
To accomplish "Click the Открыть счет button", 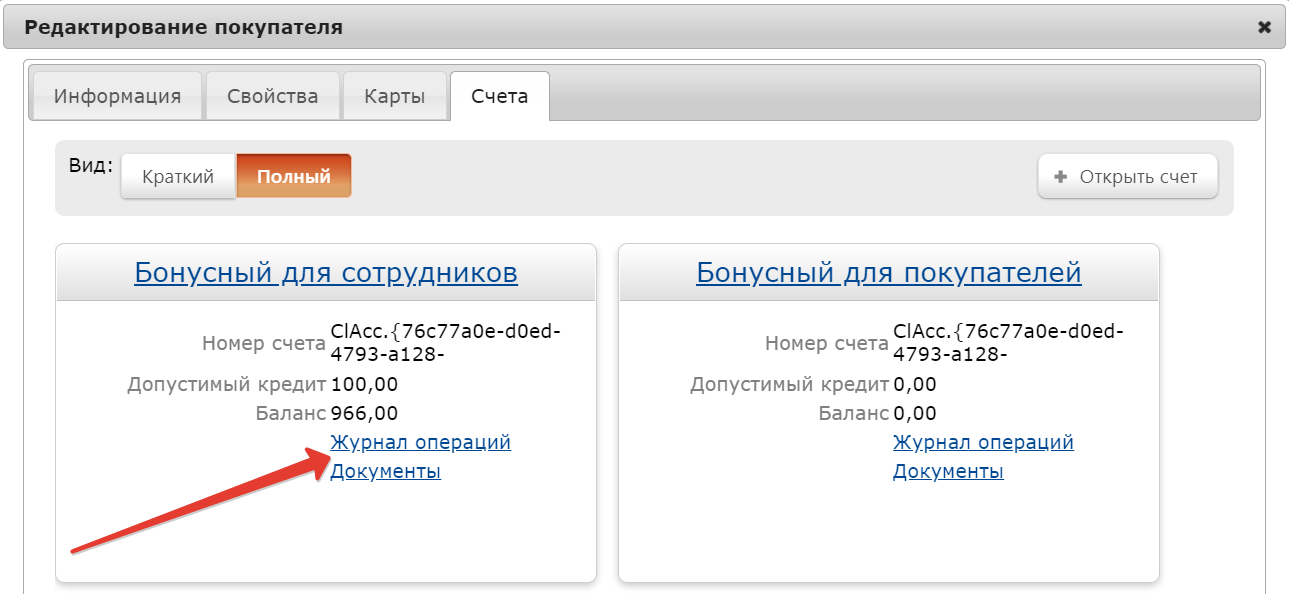I will (x=1127, y=177).
